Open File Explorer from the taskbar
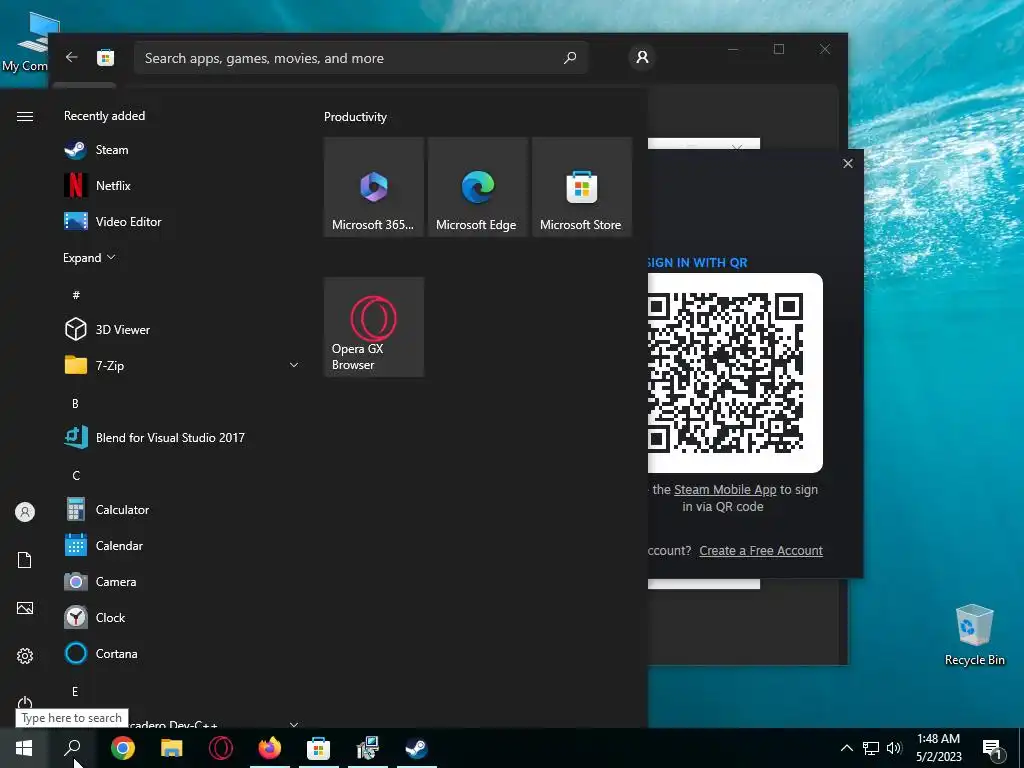 (172, 748)
